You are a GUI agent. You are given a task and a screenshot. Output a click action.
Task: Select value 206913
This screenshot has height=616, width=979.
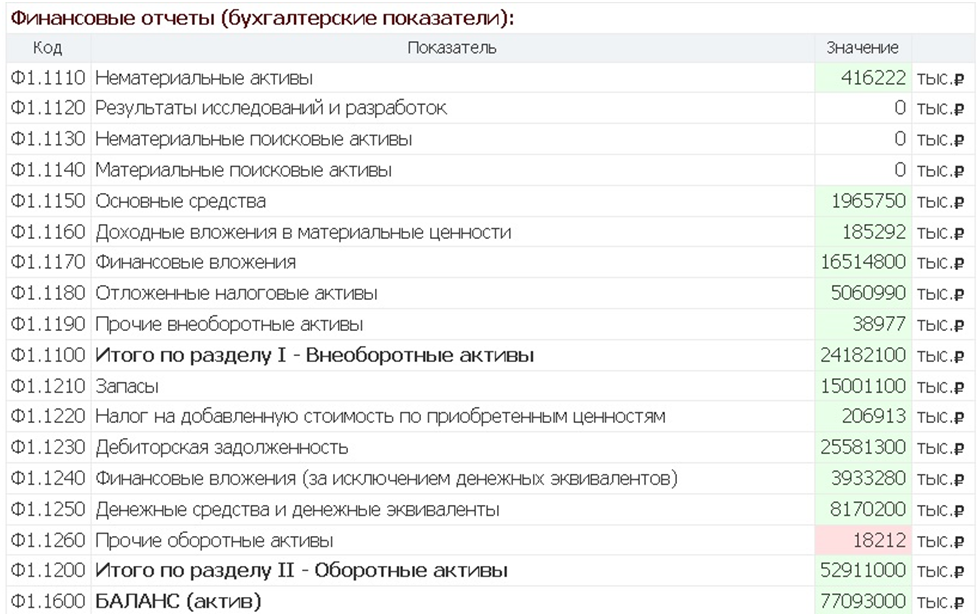(x=874, y=416)
